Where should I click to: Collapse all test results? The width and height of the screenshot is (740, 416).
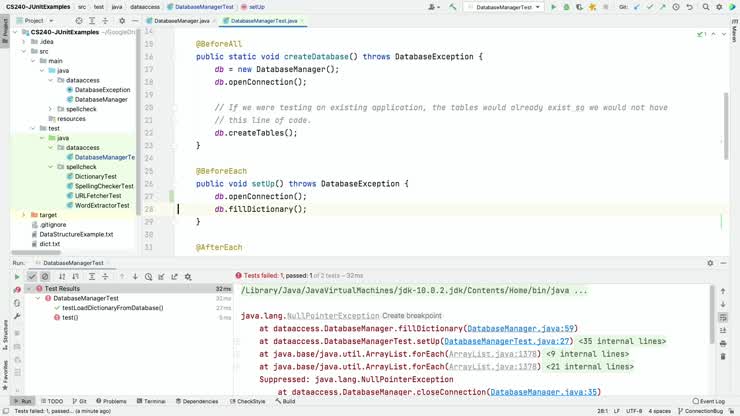[105, 277]
